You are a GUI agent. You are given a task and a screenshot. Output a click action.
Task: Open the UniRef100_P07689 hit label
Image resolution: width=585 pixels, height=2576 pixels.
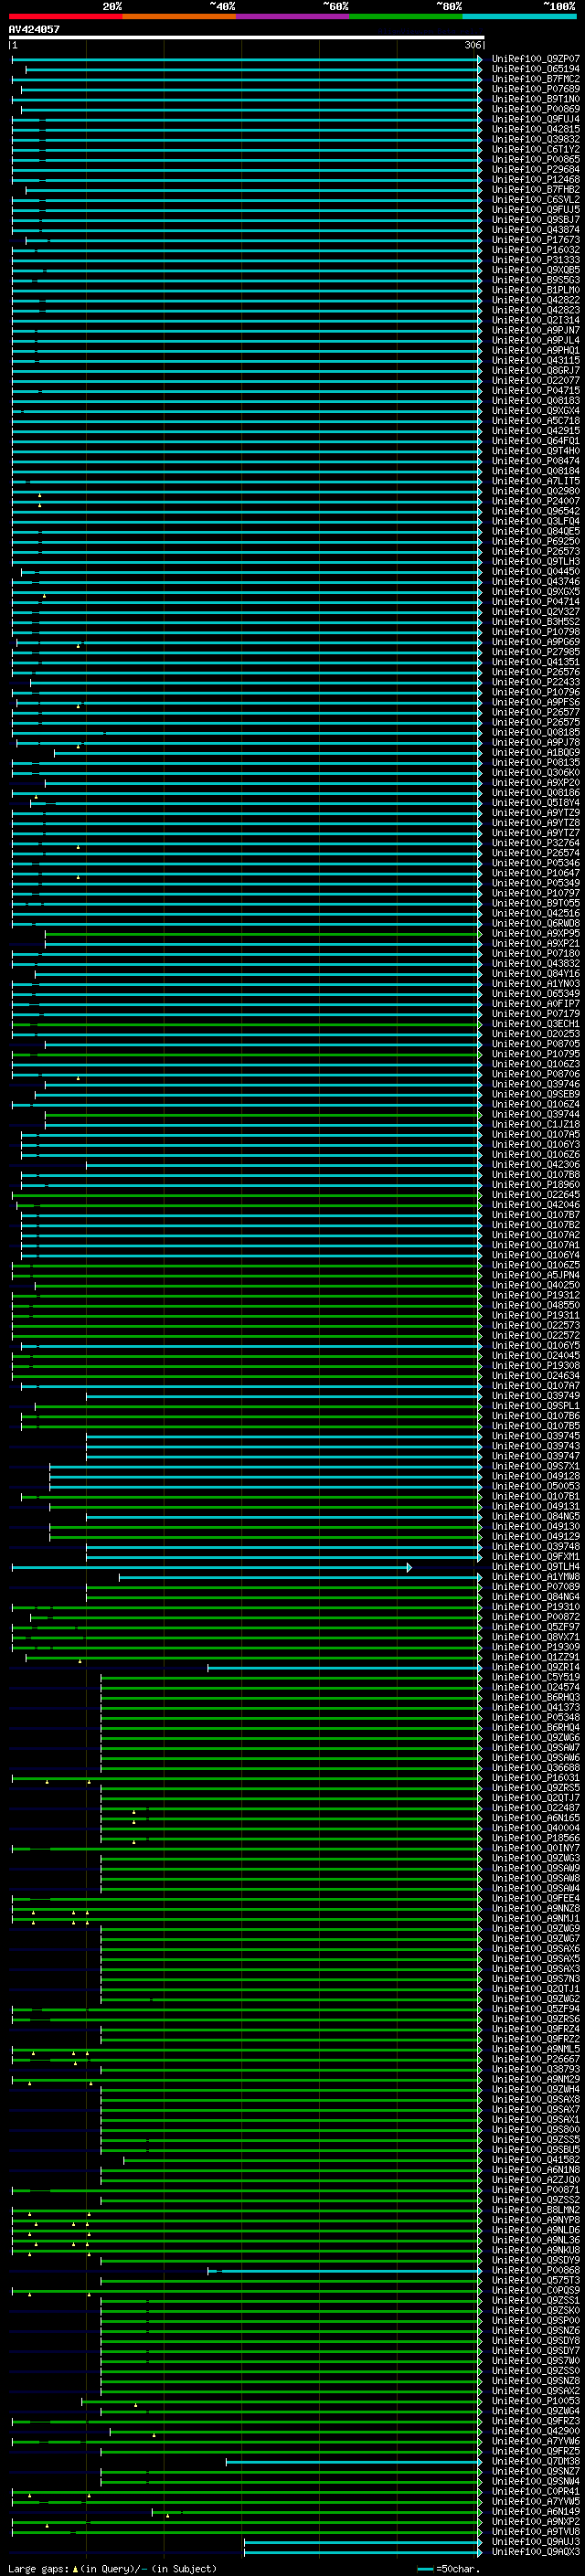[x=535, y=89]
